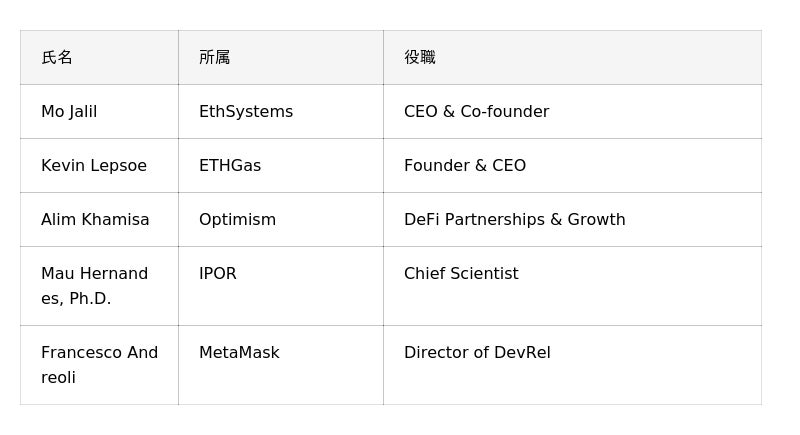800x435 pixels.
Task: Select the Mau Hernandes, Ph.D. cell
Action: (x=99, y=286)
